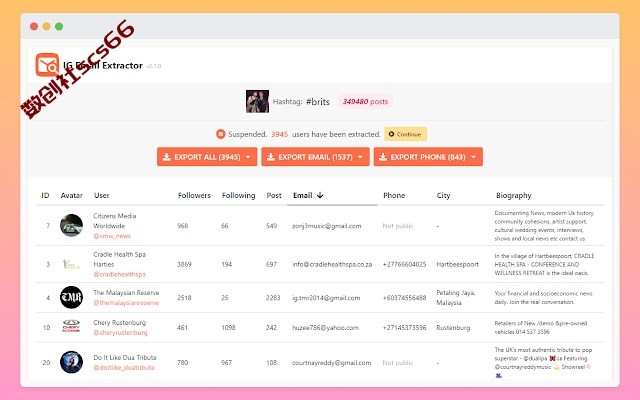Click the Hartbeespoort city cell
Screen dimensions: 640x400
[x=457, y=264]
